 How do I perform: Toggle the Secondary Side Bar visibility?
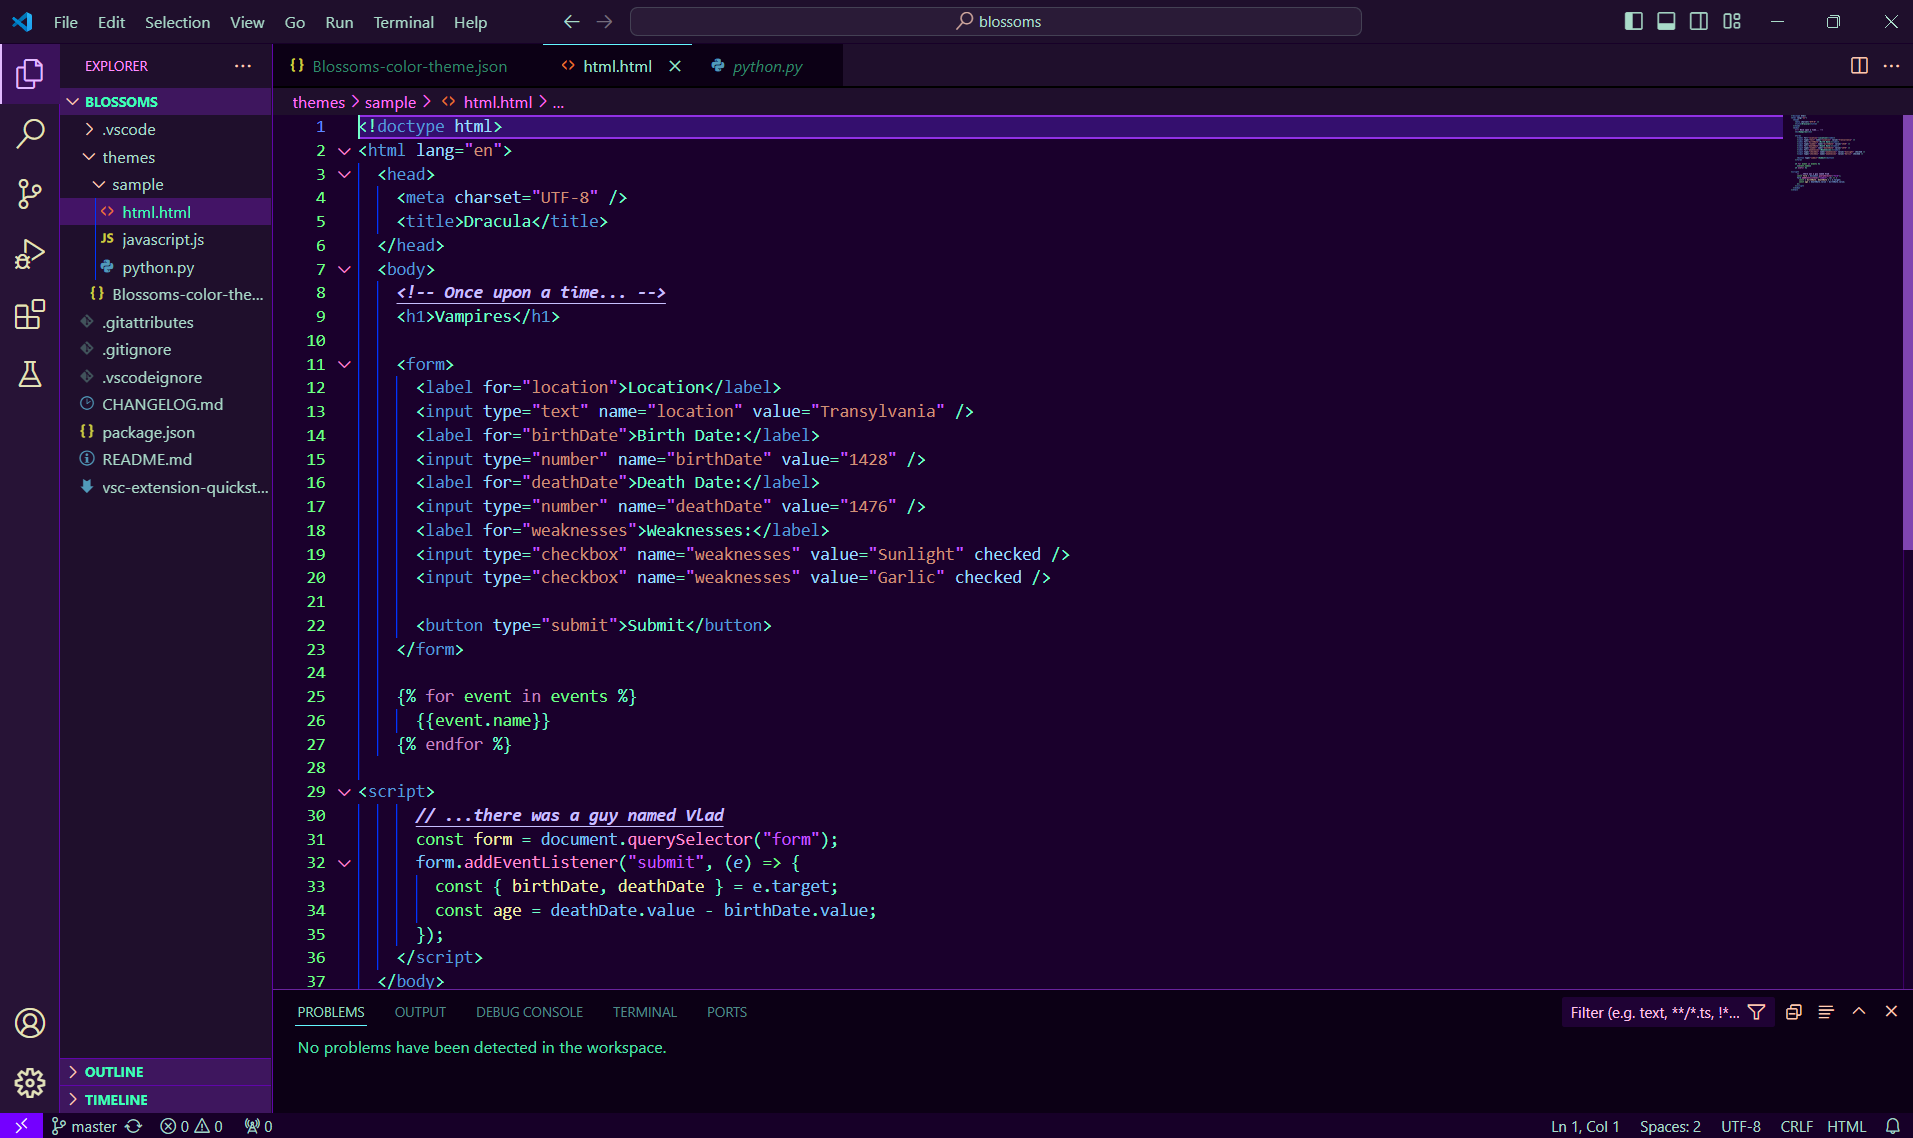click(1699, 22)
